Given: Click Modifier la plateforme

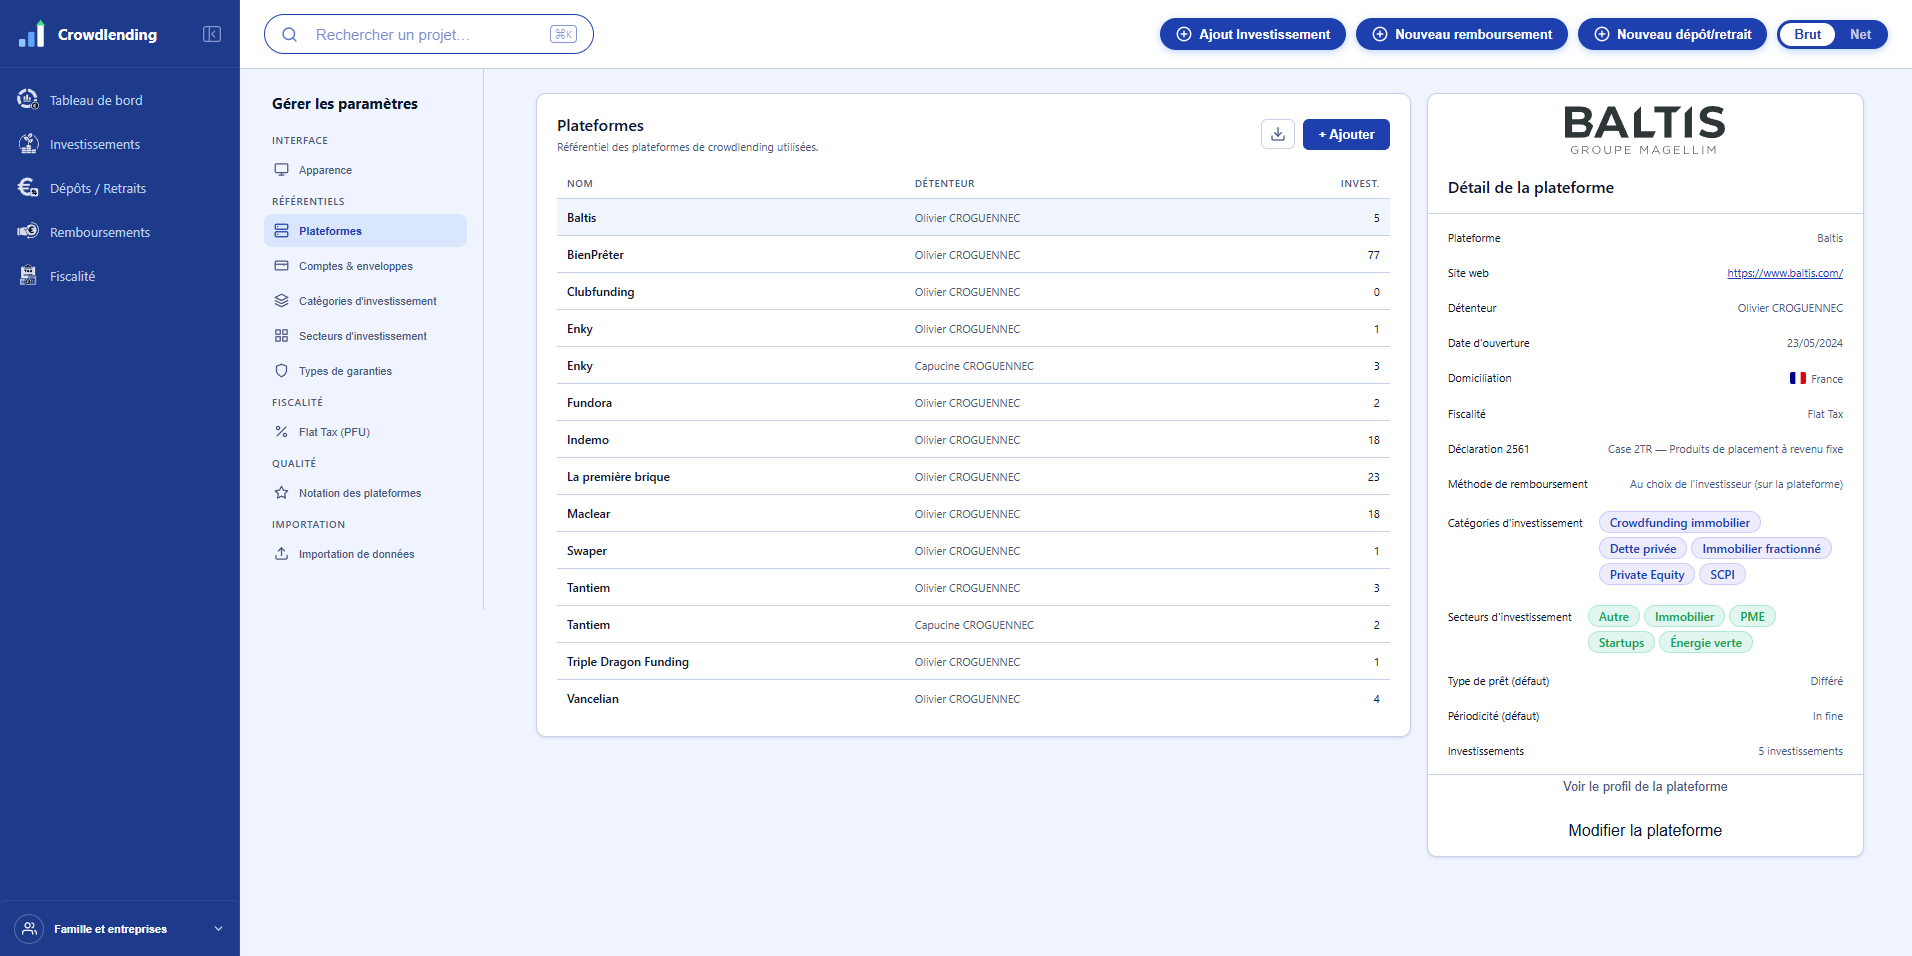Looking at the screenshot, I should click(1645, 831).
